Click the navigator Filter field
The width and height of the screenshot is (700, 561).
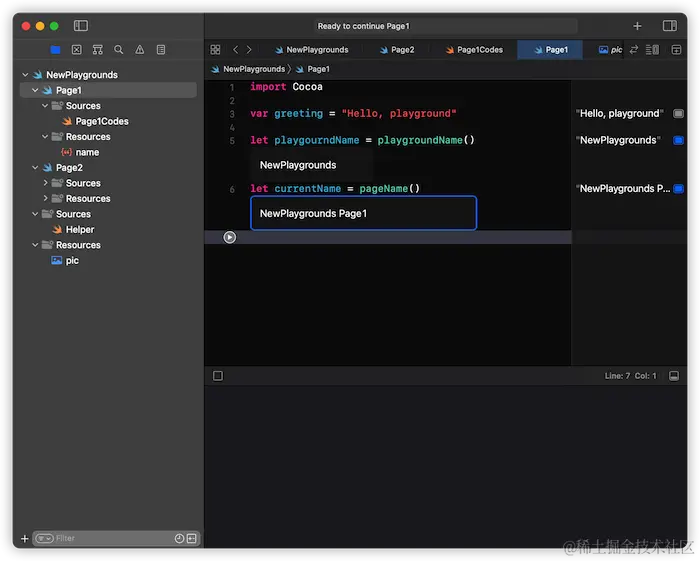pos(116,539)
